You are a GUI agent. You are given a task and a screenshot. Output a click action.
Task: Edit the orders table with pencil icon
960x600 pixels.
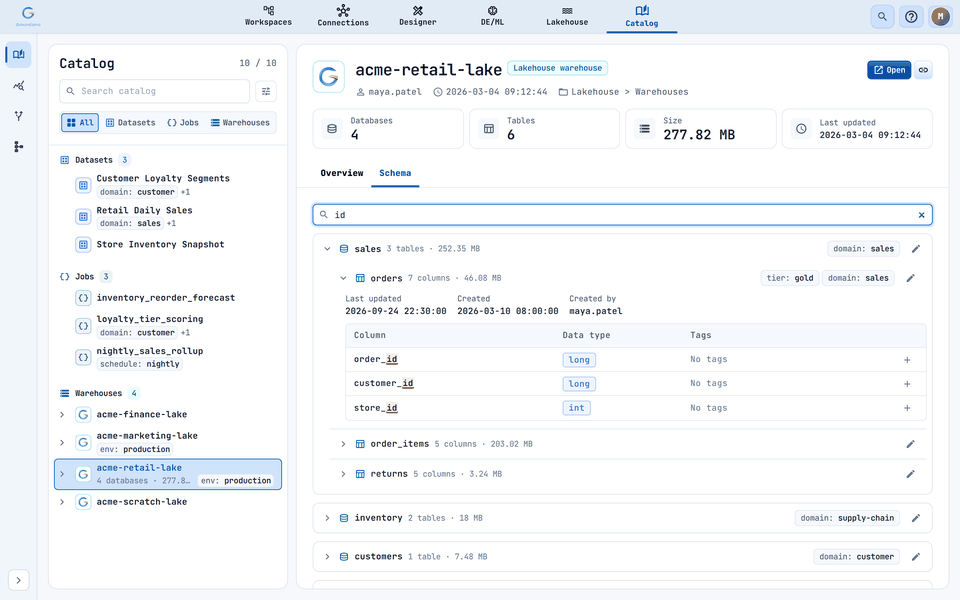(910, 278)
